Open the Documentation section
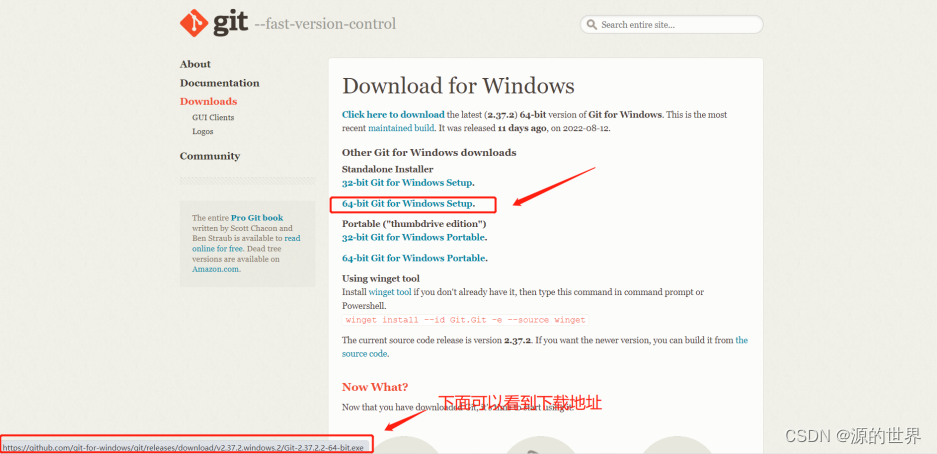The width and height of the screenshot is (937, 454). (219, 83)
